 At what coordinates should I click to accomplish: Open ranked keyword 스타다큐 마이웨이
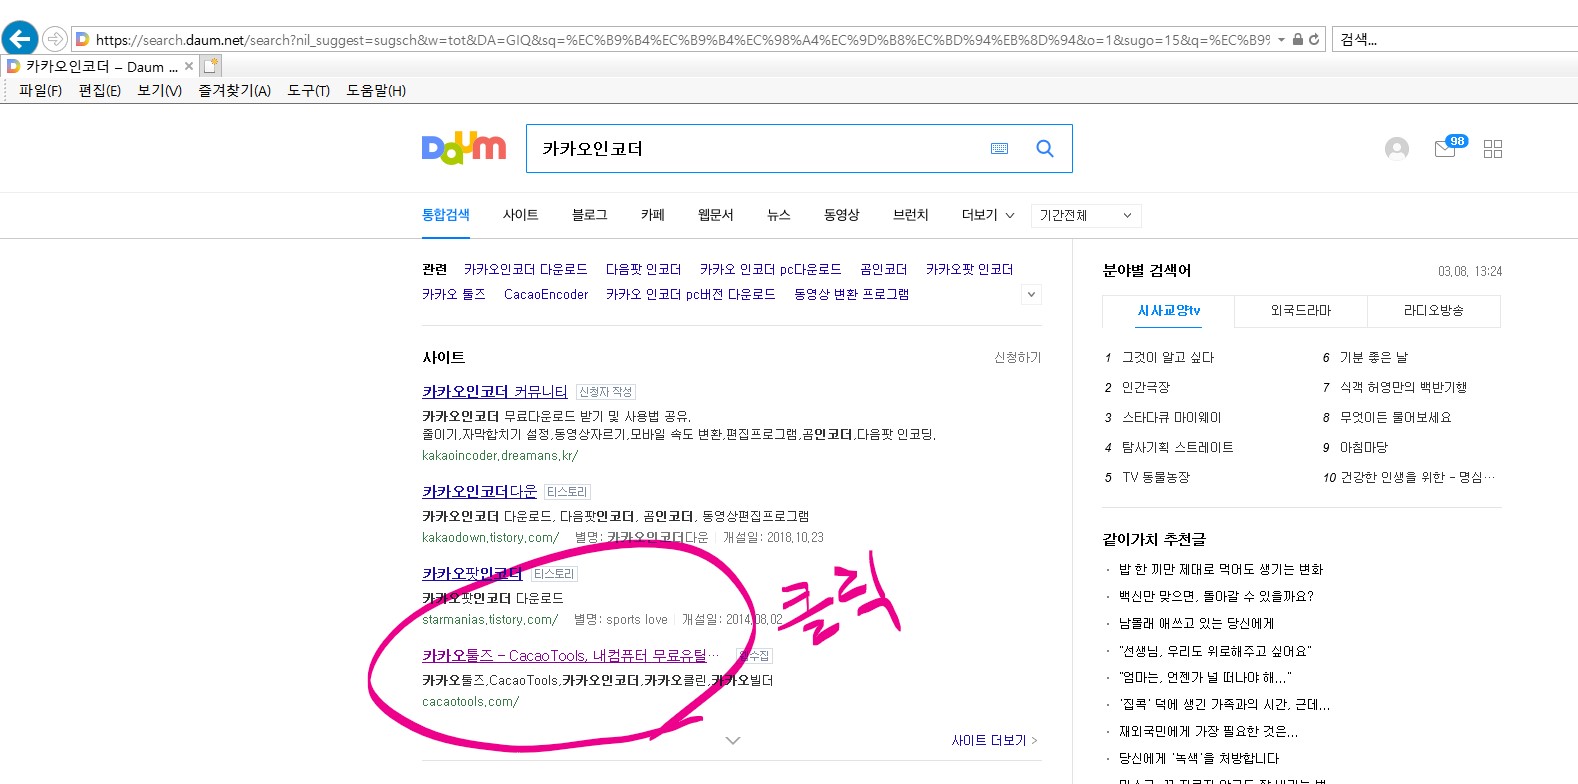1171,417
